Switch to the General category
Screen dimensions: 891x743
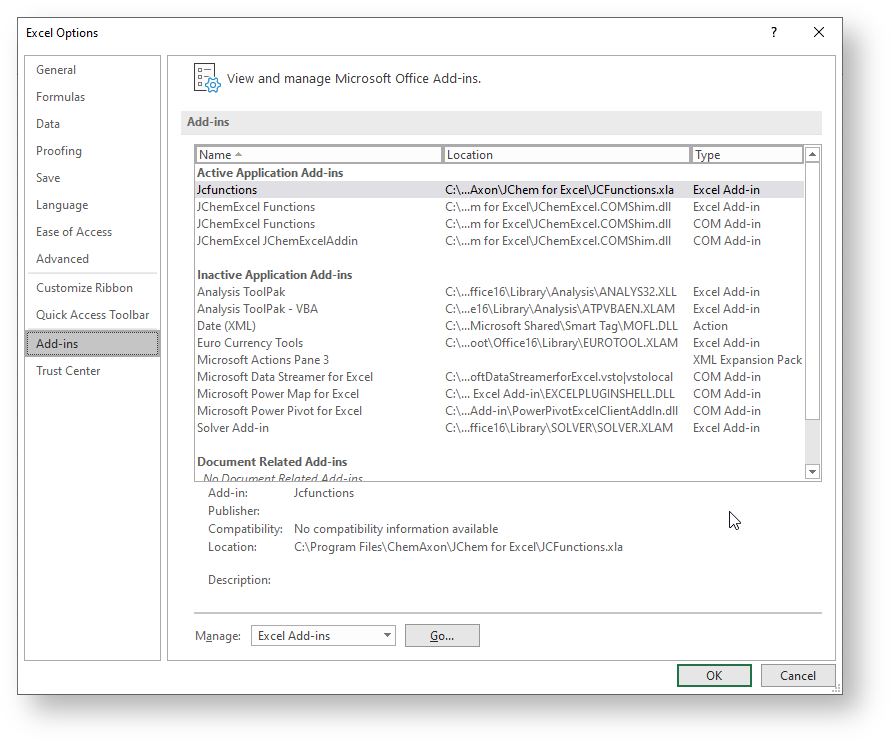pyautogui.click(x=56, y=70)
